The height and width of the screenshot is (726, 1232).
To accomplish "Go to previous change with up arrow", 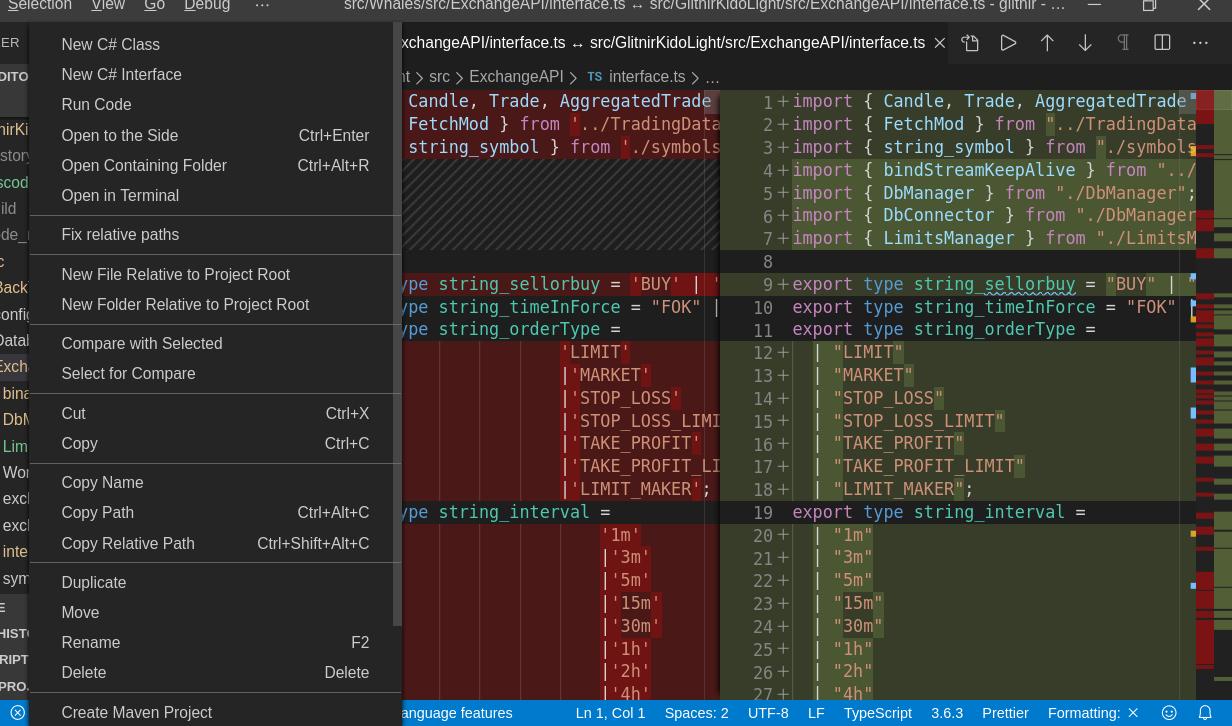I will [x=1046, y=43].
